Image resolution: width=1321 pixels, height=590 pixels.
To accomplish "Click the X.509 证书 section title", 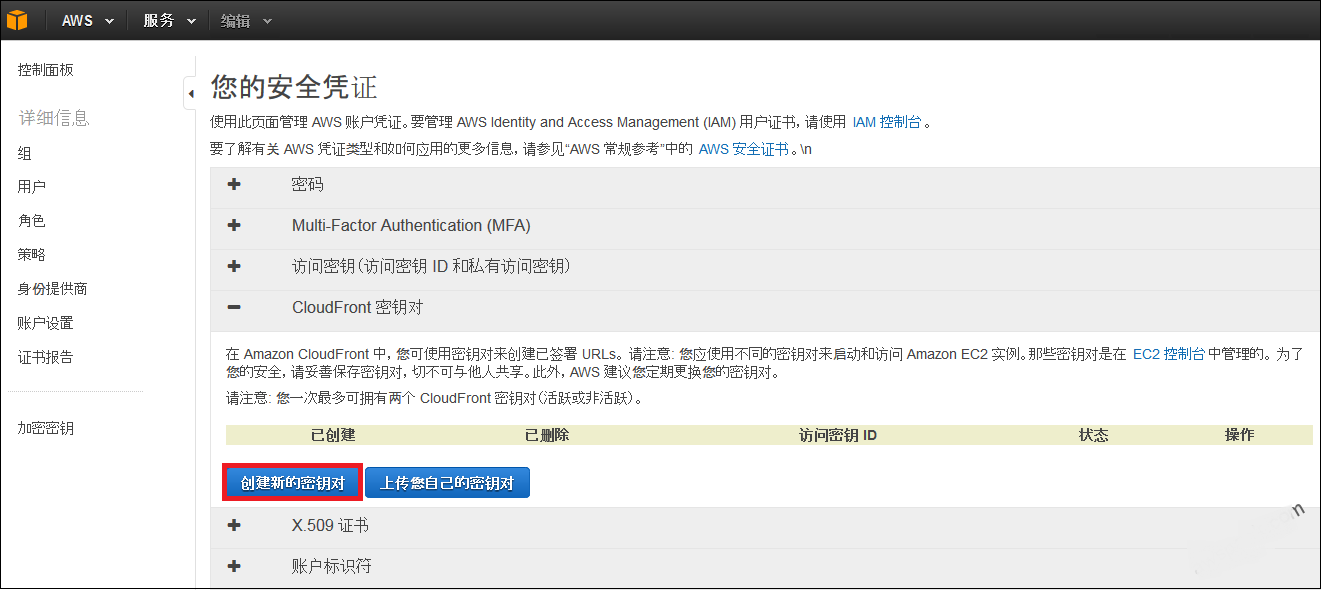I will pos(331,525).
